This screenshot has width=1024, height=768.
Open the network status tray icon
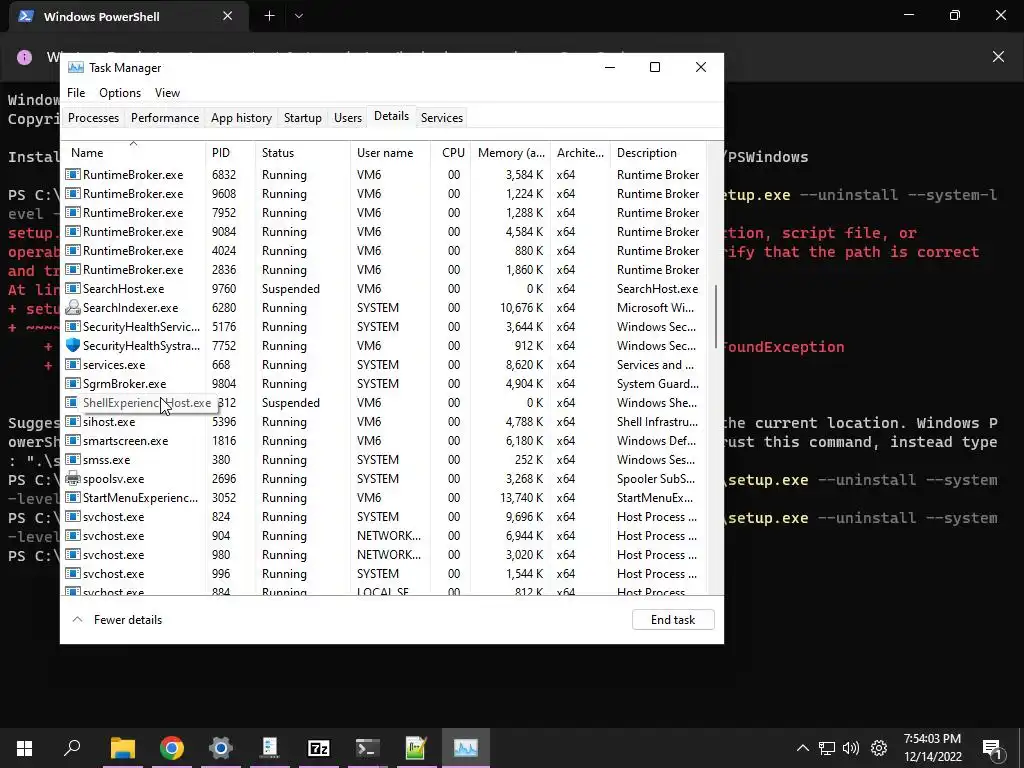[827, 748]
